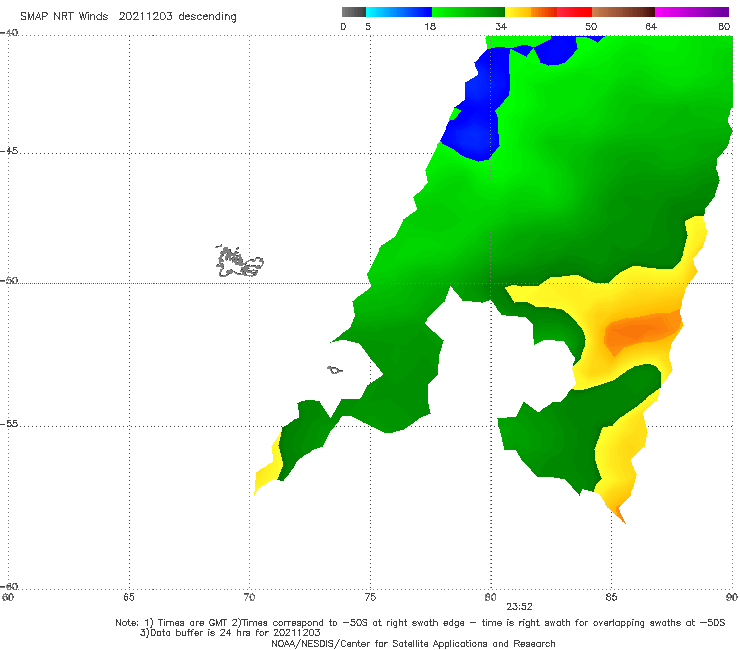Pick the yellow-orange segment of the color bar
Image resolution: width=740 pixels, height=650 pixels.
pos(531,12)
